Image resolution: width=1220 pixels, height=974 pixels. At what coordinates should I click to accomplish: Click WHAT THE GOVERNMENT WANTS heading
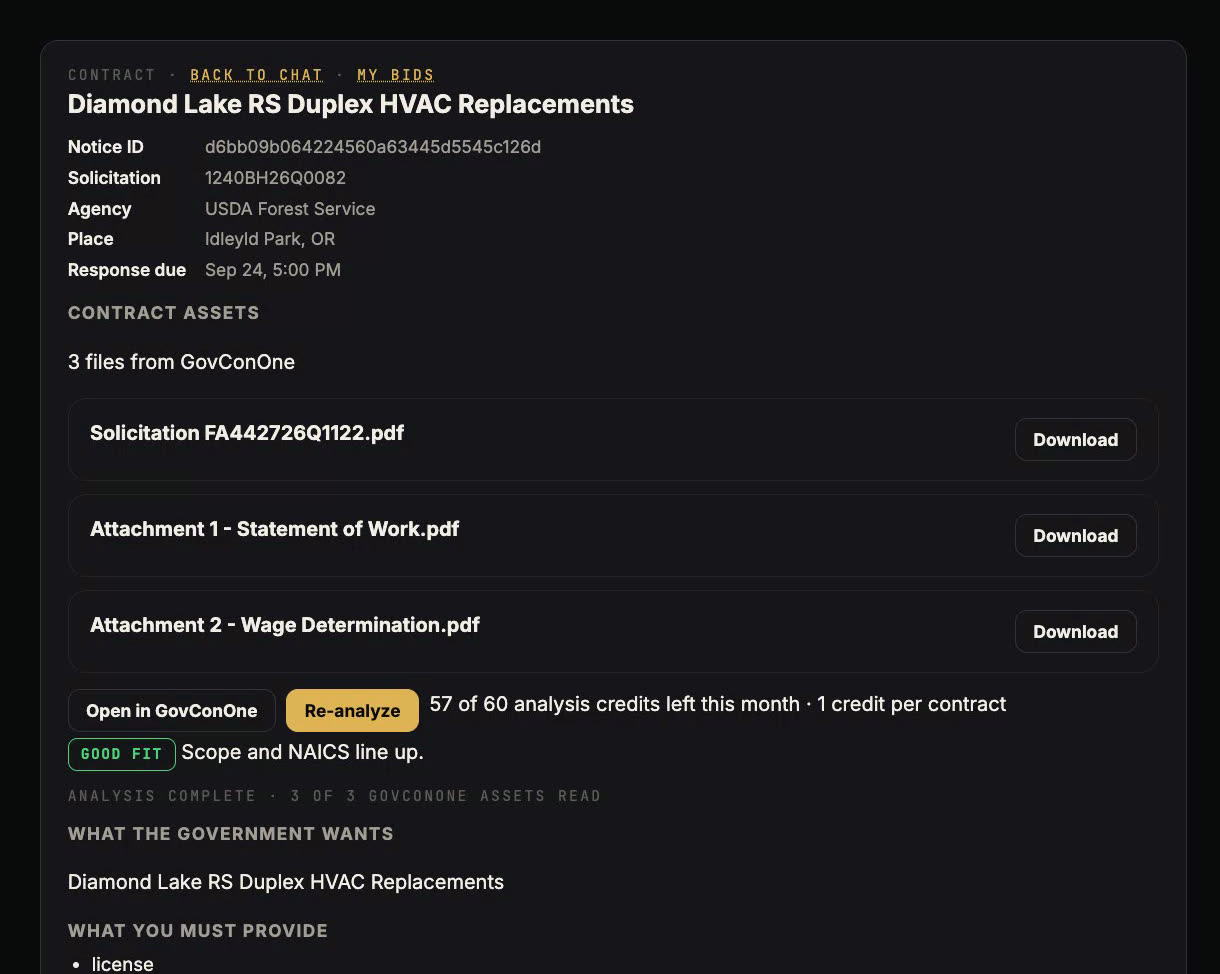[230, 834]
